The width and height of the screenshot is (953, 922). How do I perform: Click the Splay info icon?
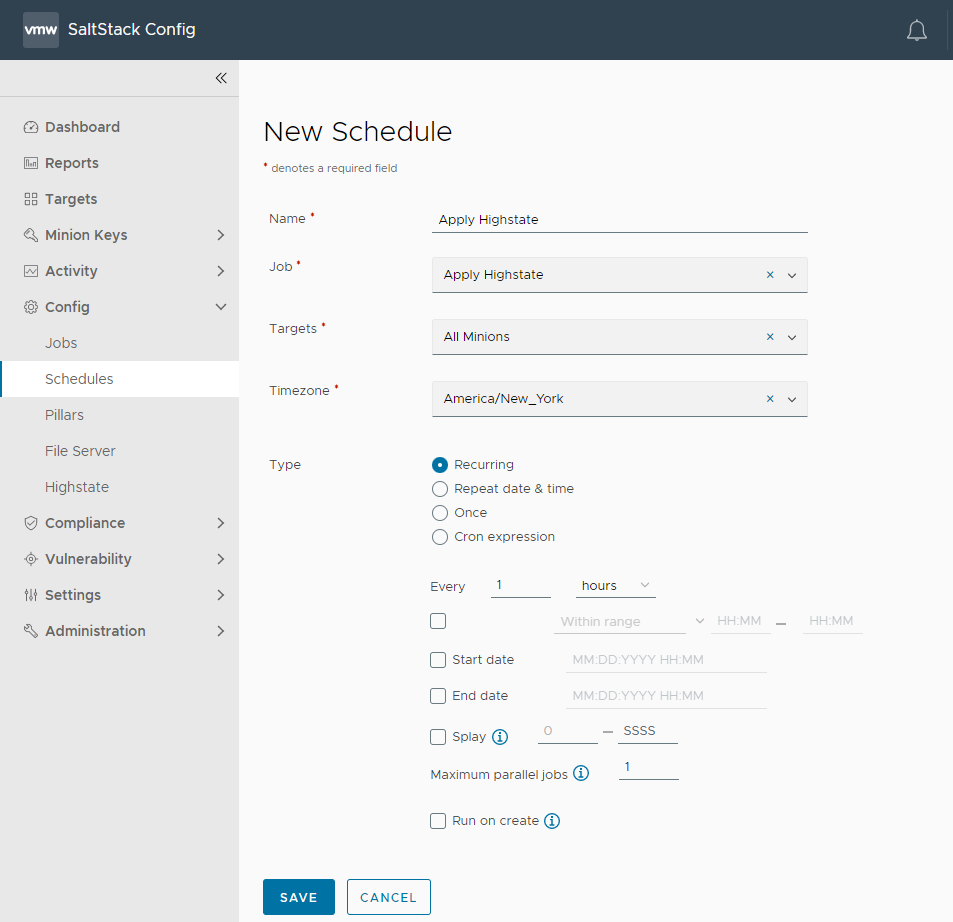[x=500, y=737]
